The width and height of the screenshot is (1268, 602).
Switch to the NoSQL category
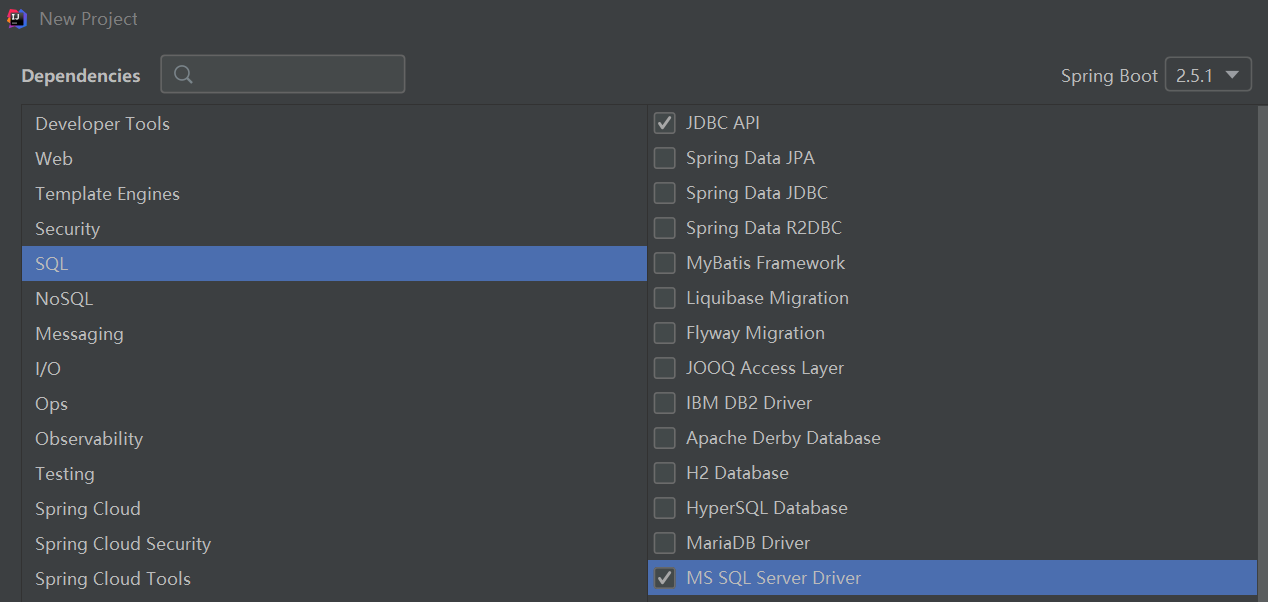[x=334, y=299]
